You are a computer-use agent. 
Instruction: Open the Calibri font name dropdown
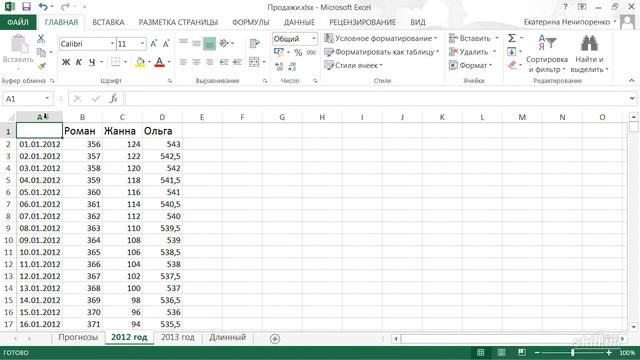(112, 44)
